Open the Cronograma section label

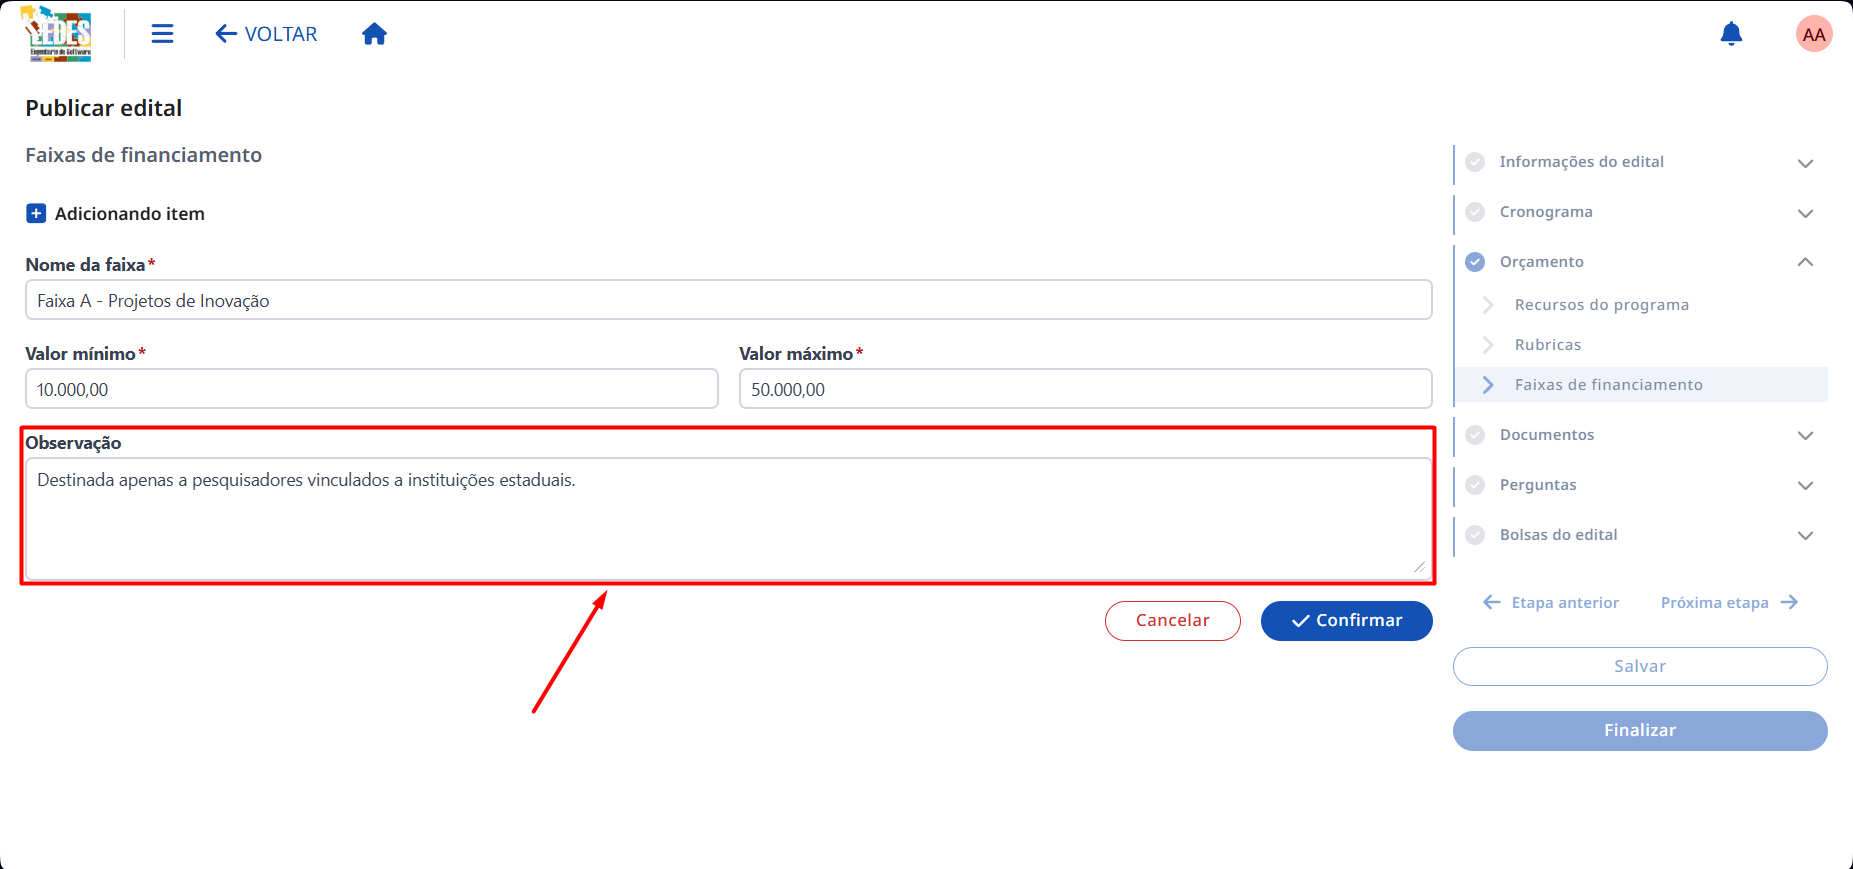coord(1546,212)
